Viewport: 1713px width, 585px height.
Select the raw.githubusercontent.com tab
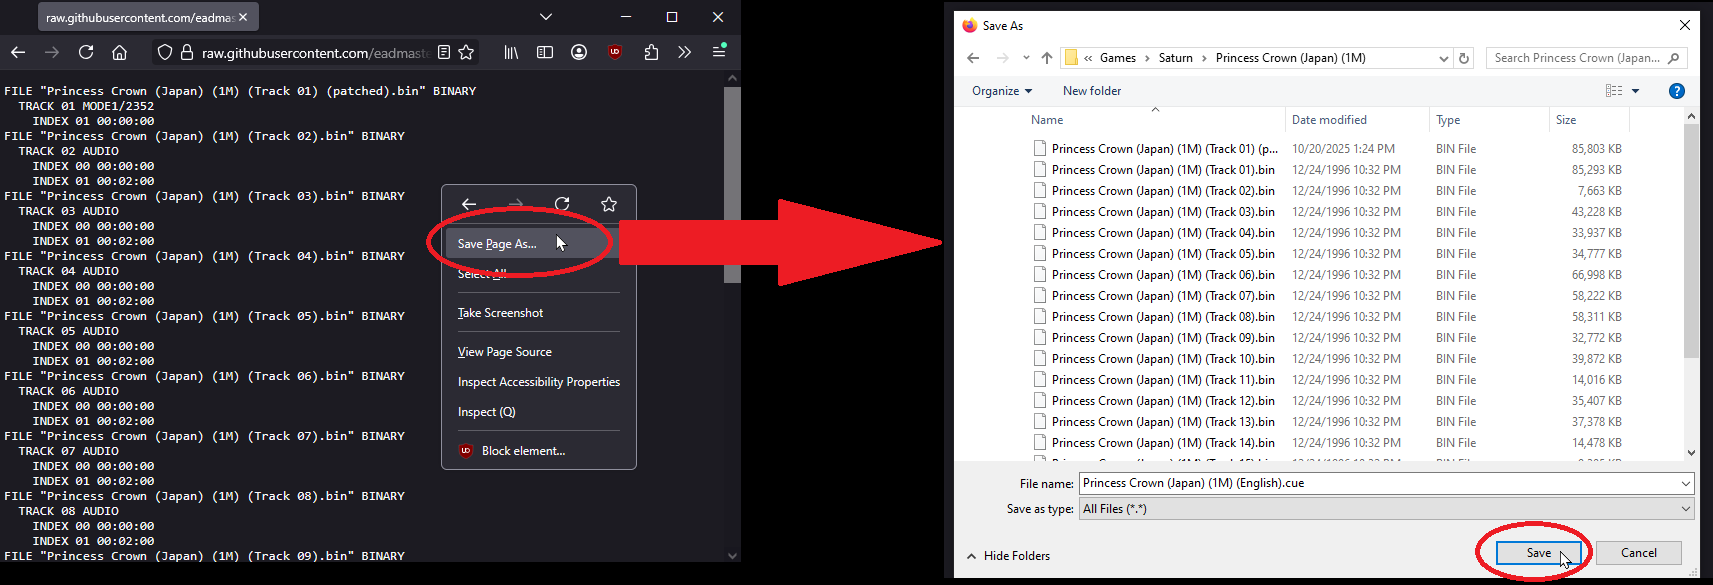[x=148, y=17]
